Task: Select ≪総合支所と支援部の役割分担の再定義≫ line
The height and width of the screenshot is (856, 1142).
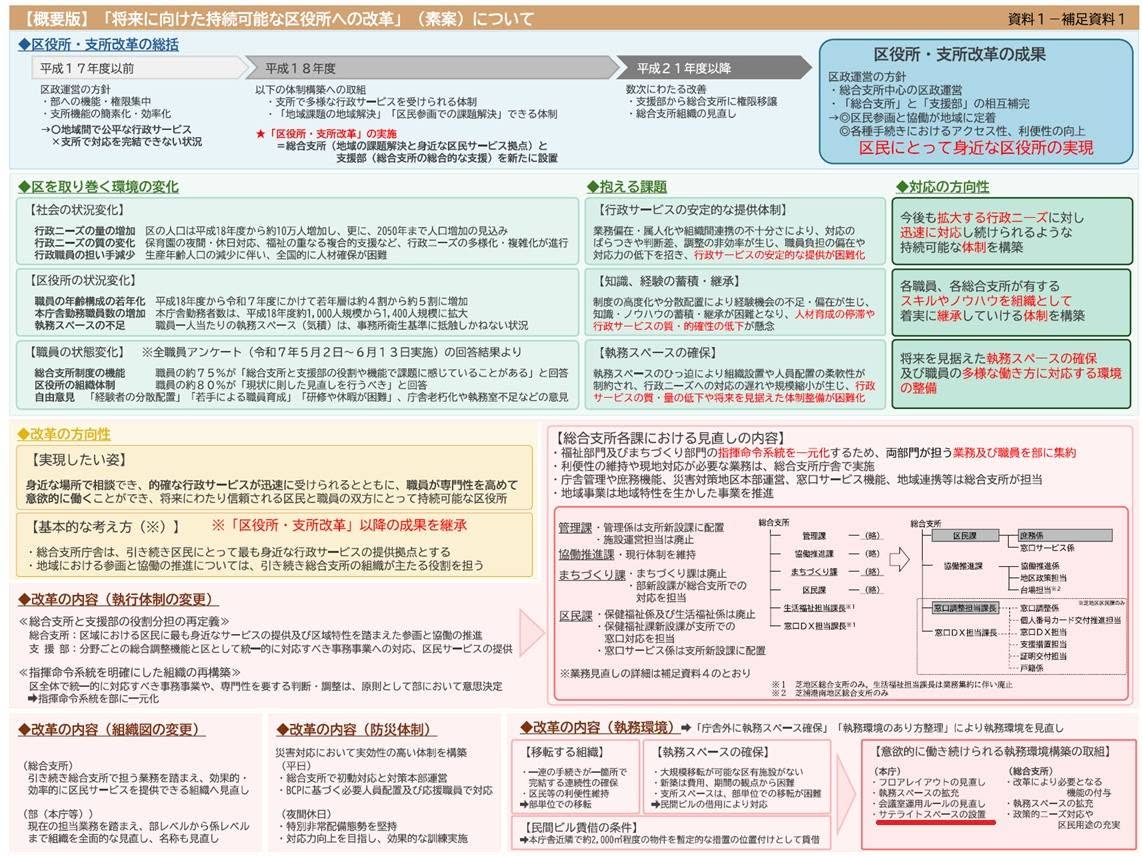Action: (125, 621)
